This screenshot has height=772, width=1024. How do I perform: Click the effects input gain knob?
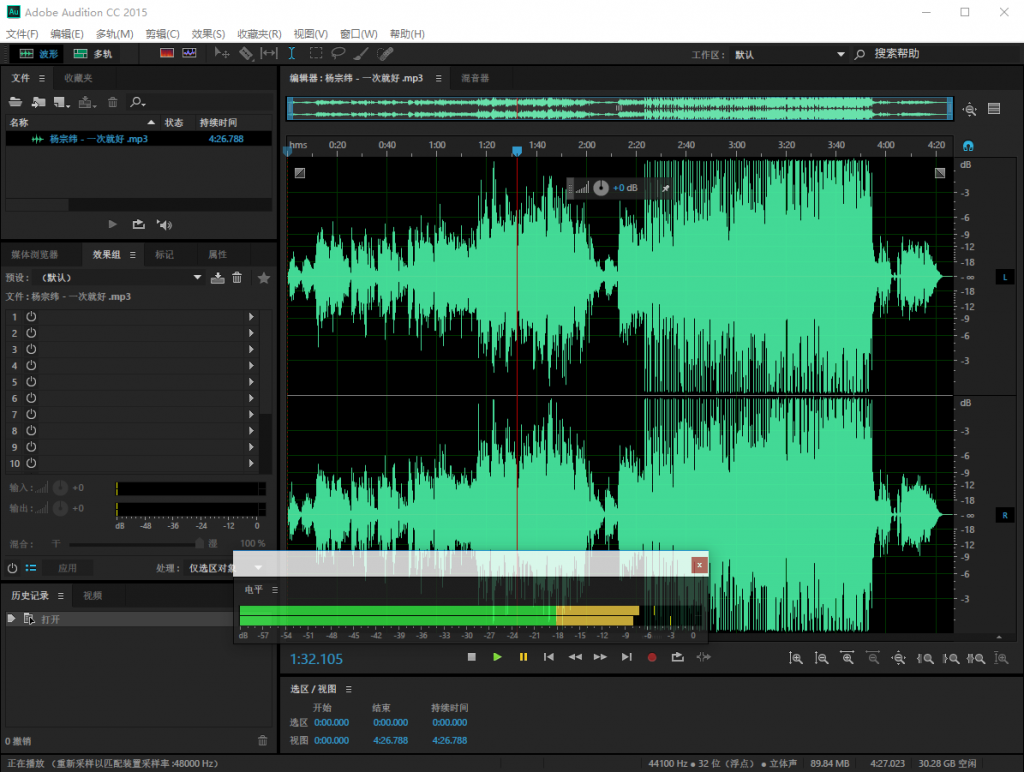(x=60, y=488)
